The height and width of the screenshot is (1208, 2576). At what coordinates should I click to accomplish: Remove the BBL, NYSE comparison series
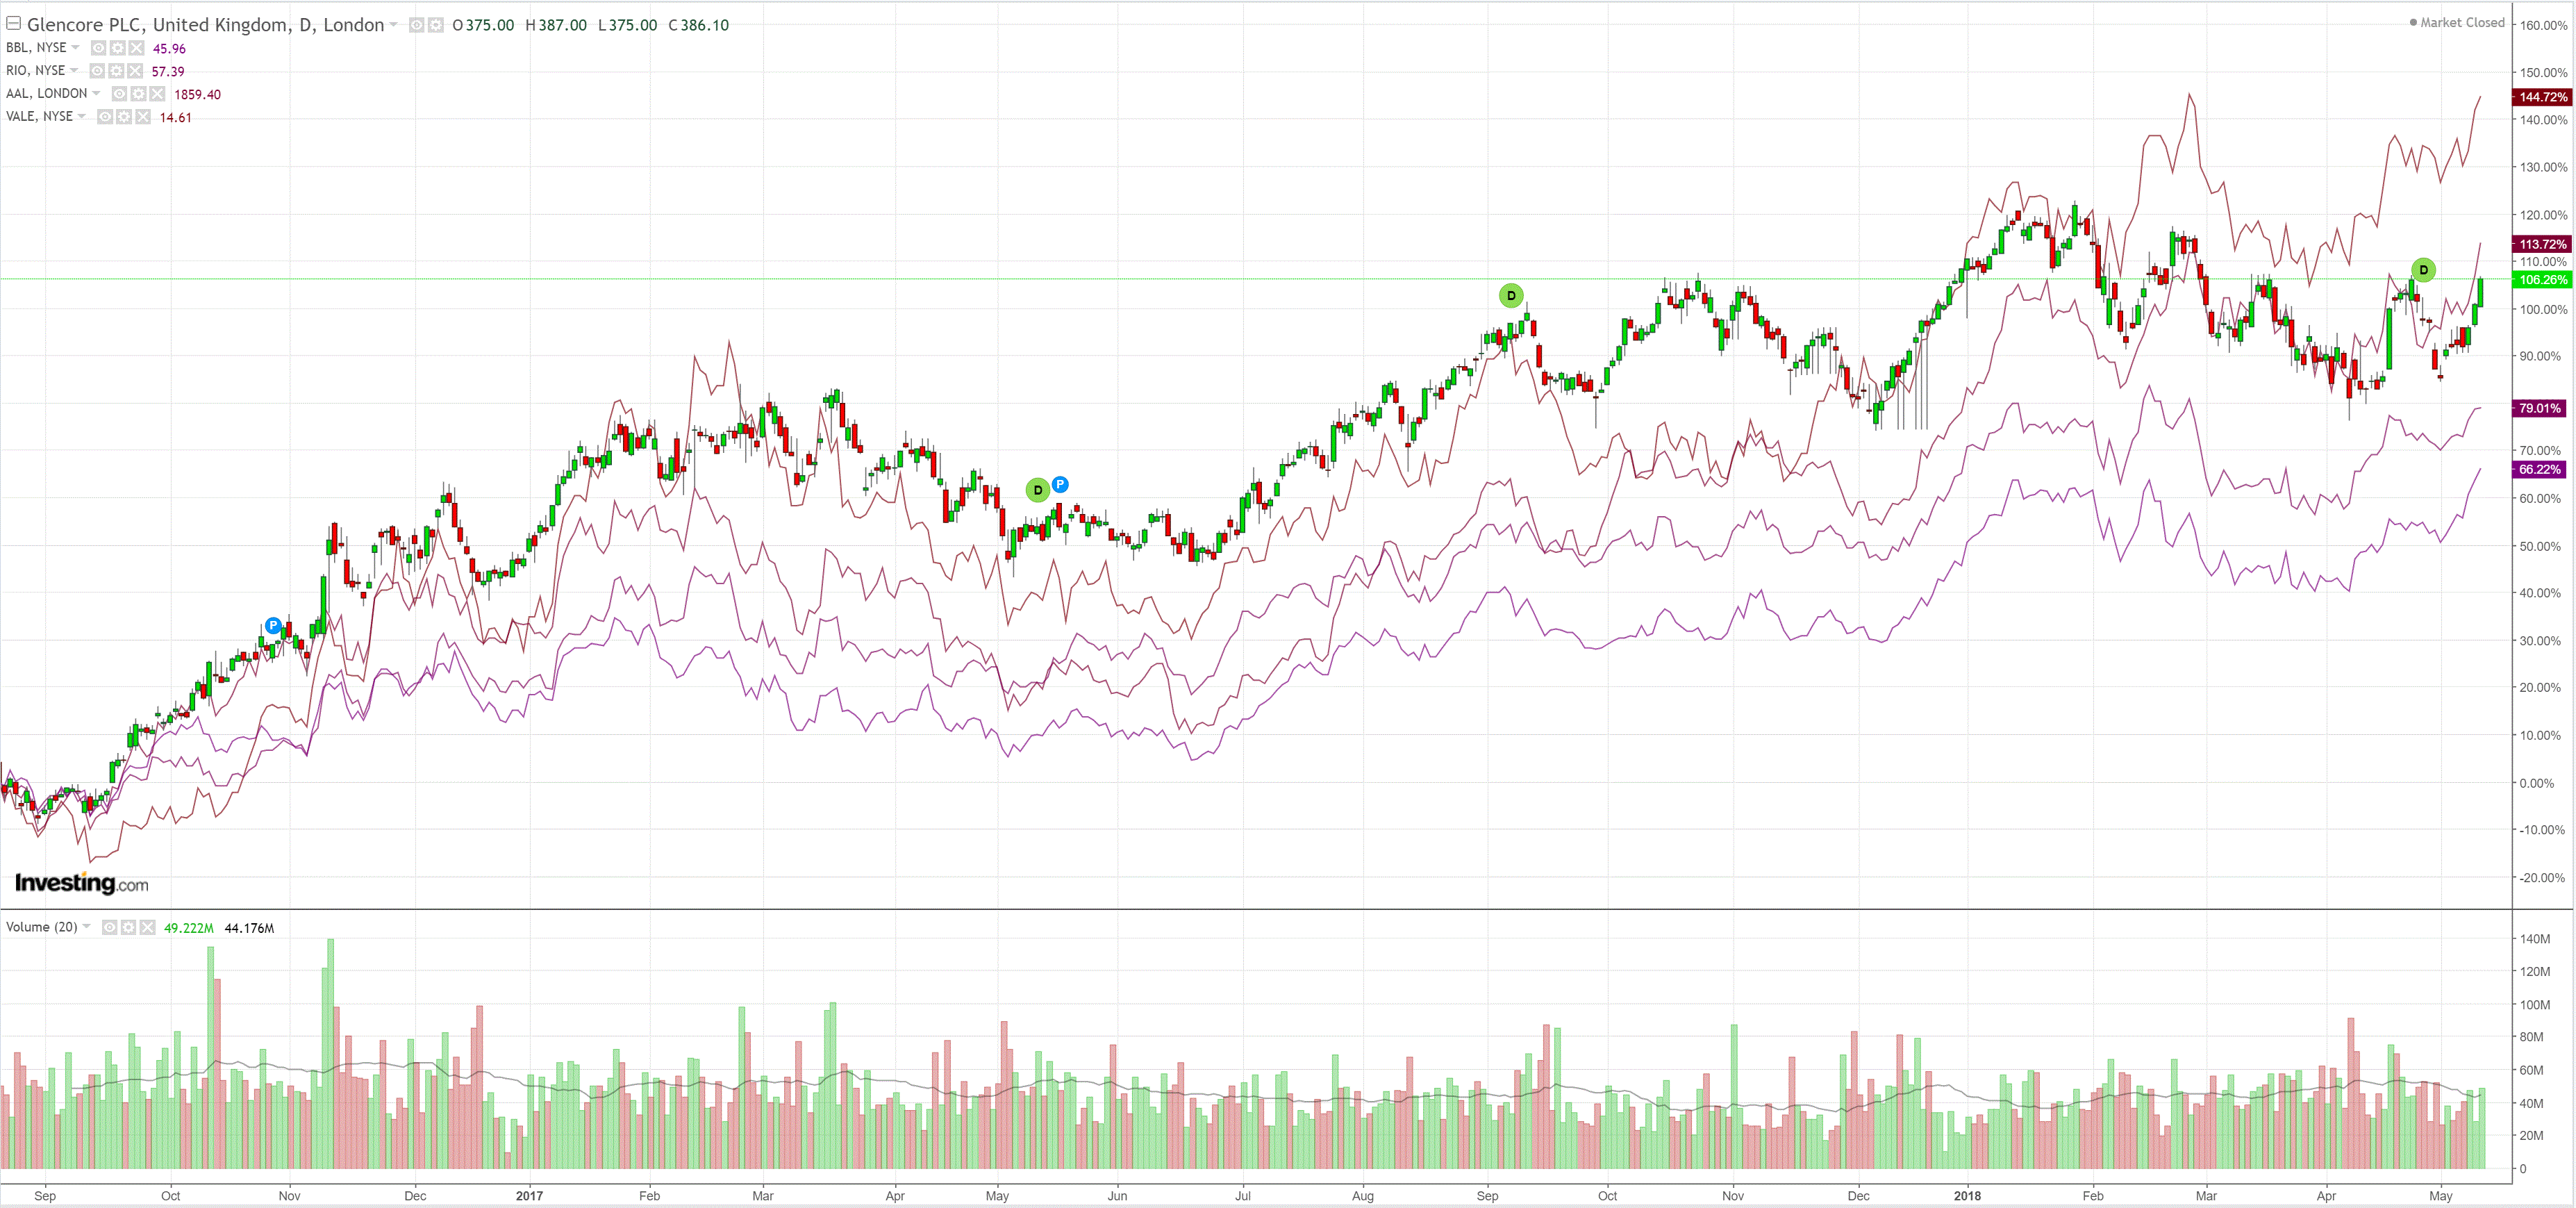click(x=136, y=48)
